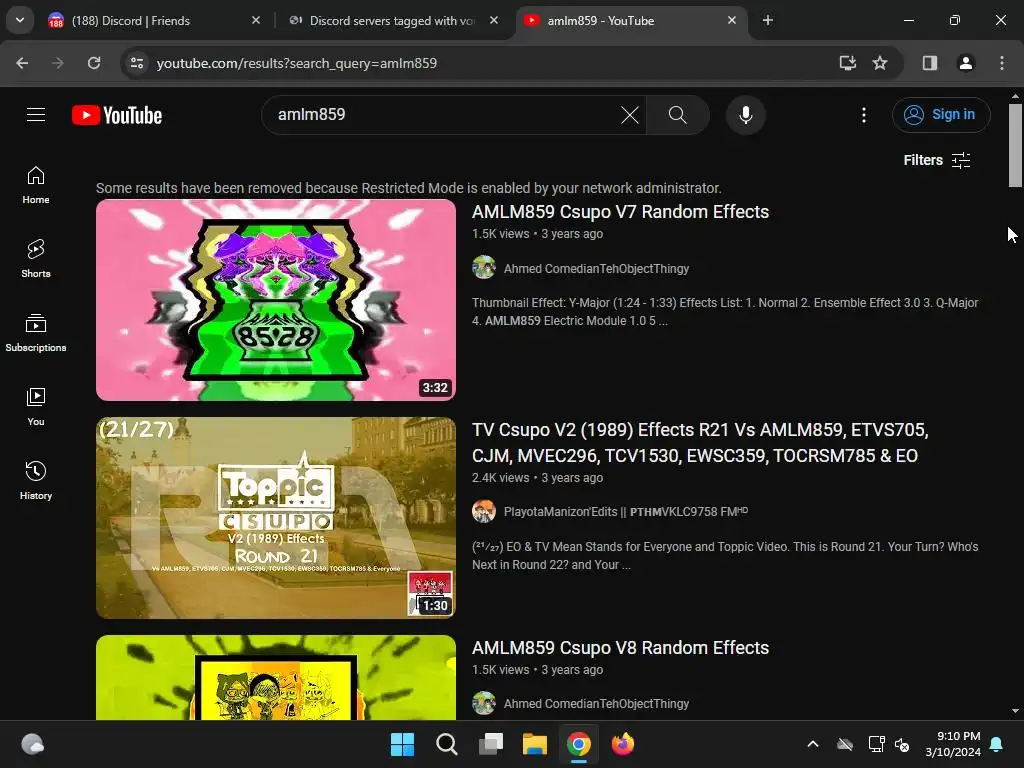
Task: Close the amlm859 YouTube tab
Action: (x=732, y=21)
